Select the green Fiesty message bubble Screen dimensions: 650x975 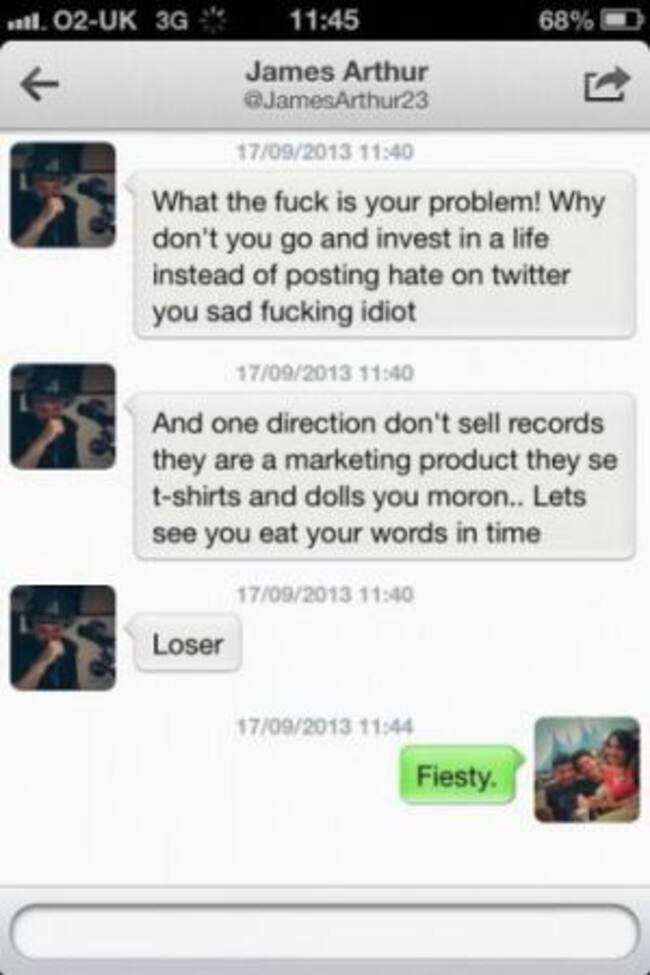[458, 775]
